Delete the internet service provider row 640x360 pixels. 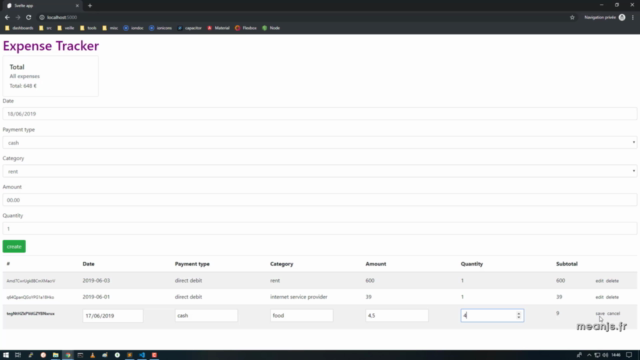[612, 297]
